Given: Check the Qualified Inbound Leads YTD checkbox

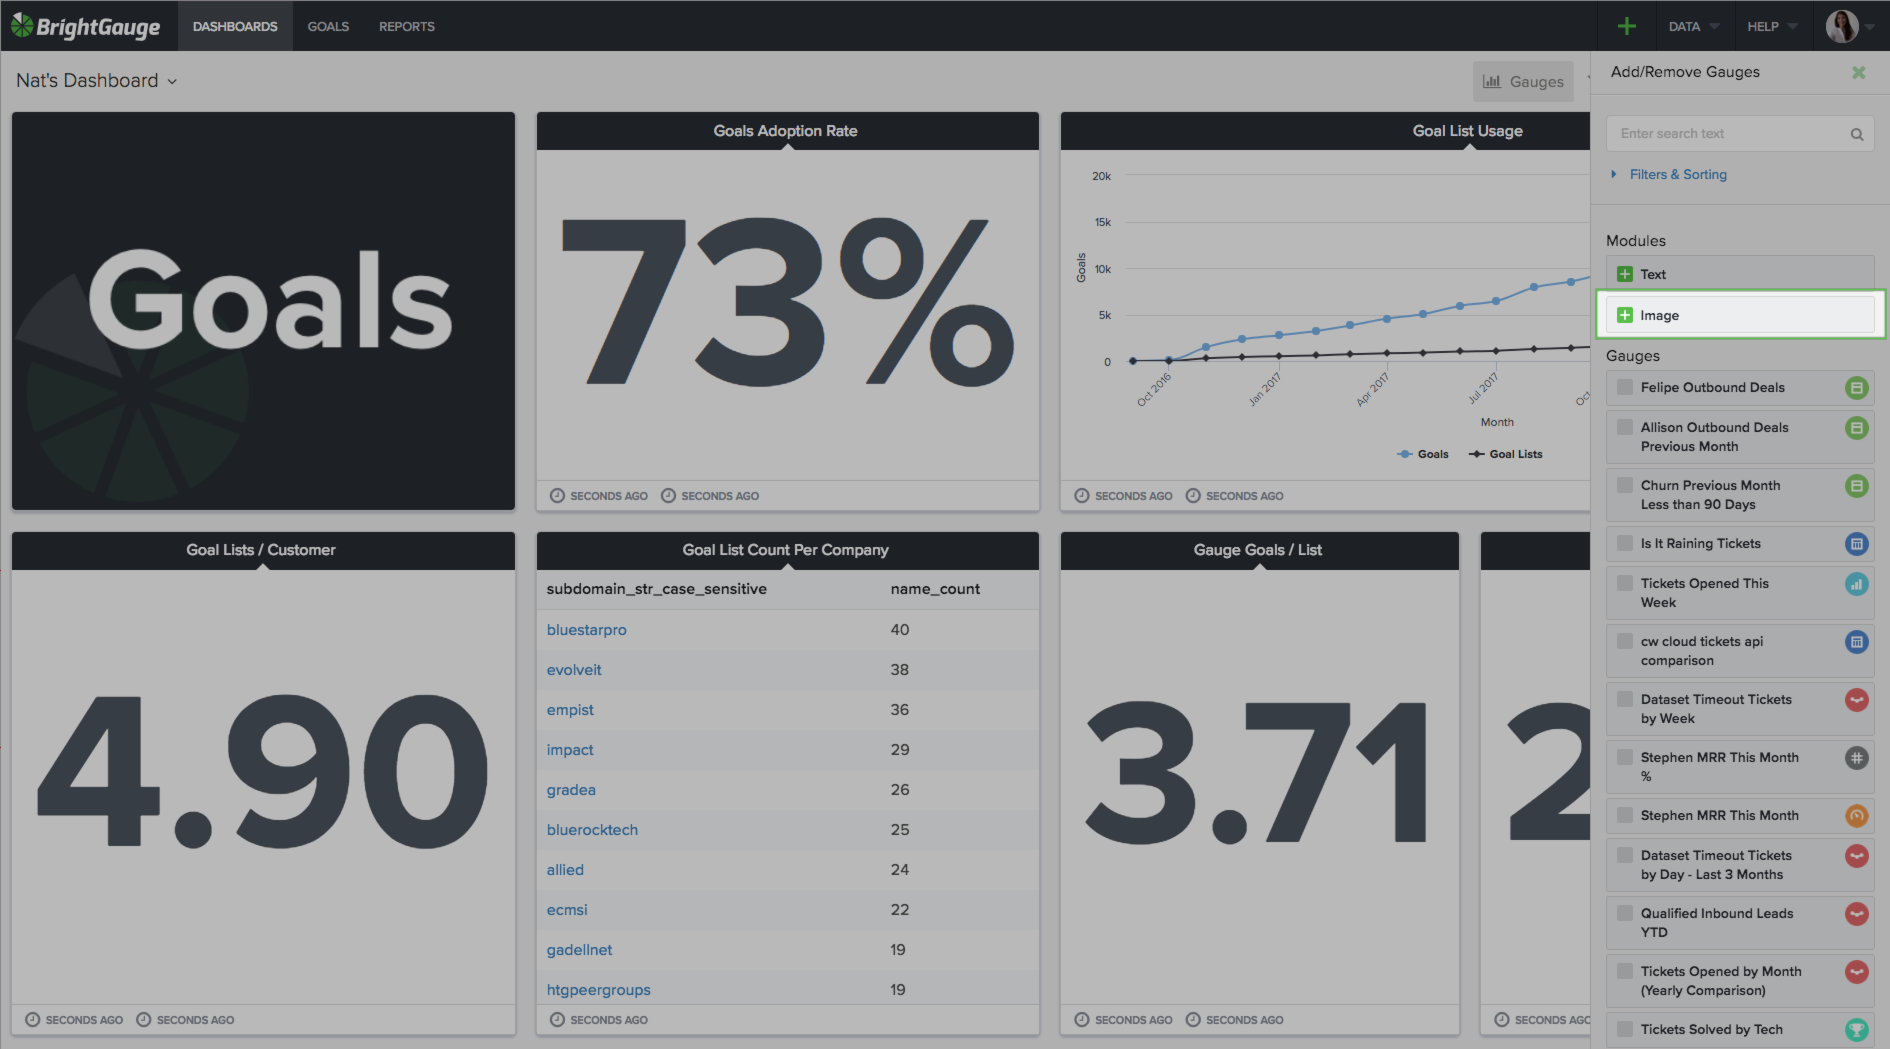Looking at the screenshot, I should (1625, 913).
